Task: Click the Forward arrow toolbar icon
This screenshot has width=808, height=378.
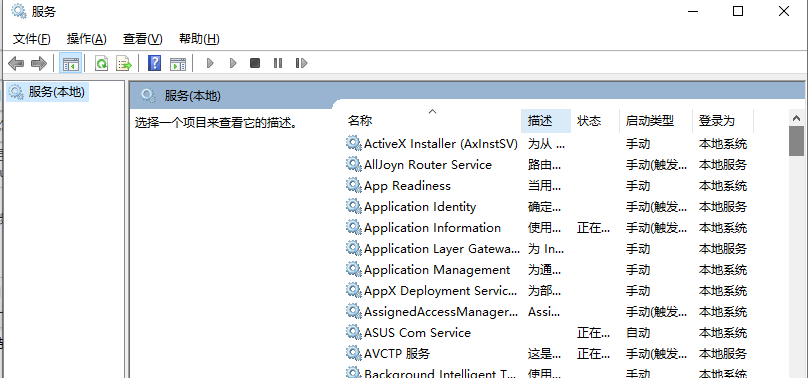Action: click(x=39, y=63)
